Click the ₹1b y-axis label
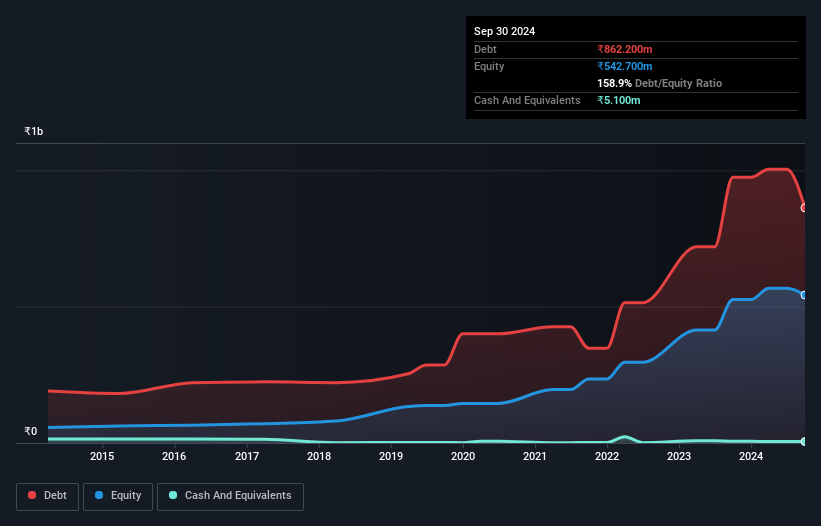 (34, 131)
